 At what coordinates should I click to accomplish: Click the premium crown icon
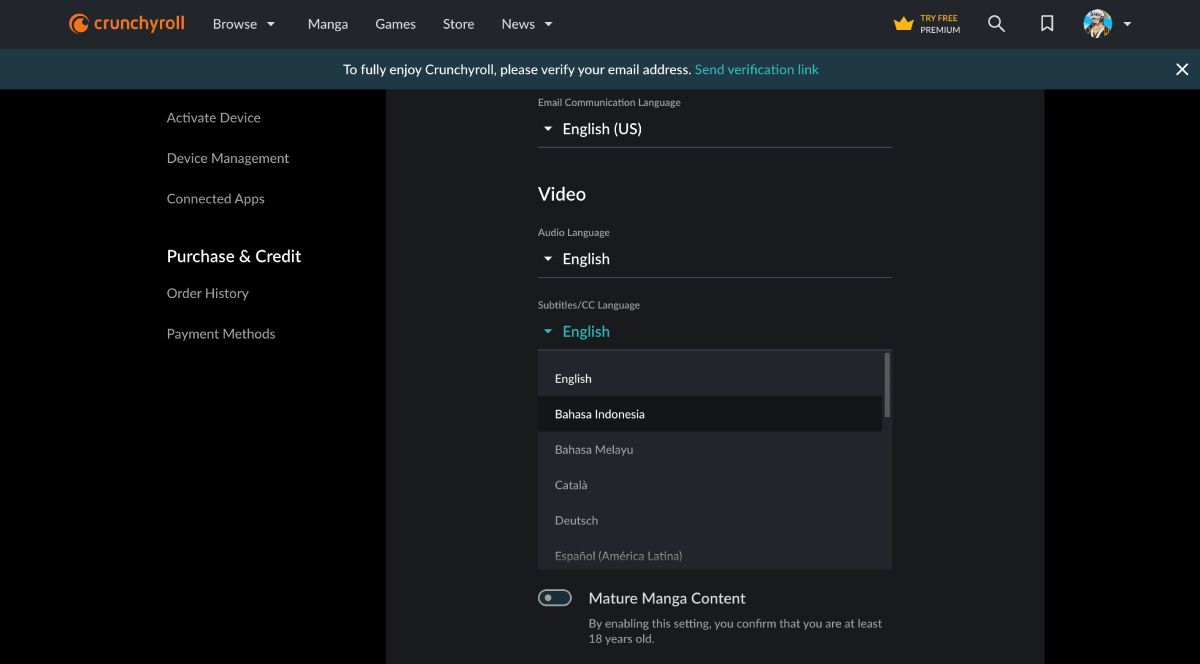coord(904,24)
